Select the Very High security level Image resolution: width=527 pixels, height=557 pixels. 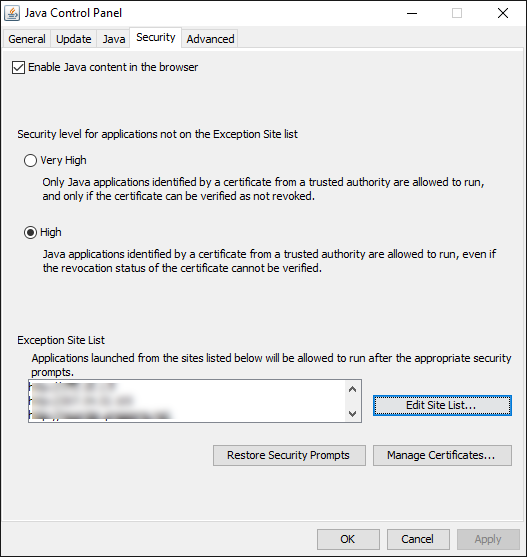30,160
